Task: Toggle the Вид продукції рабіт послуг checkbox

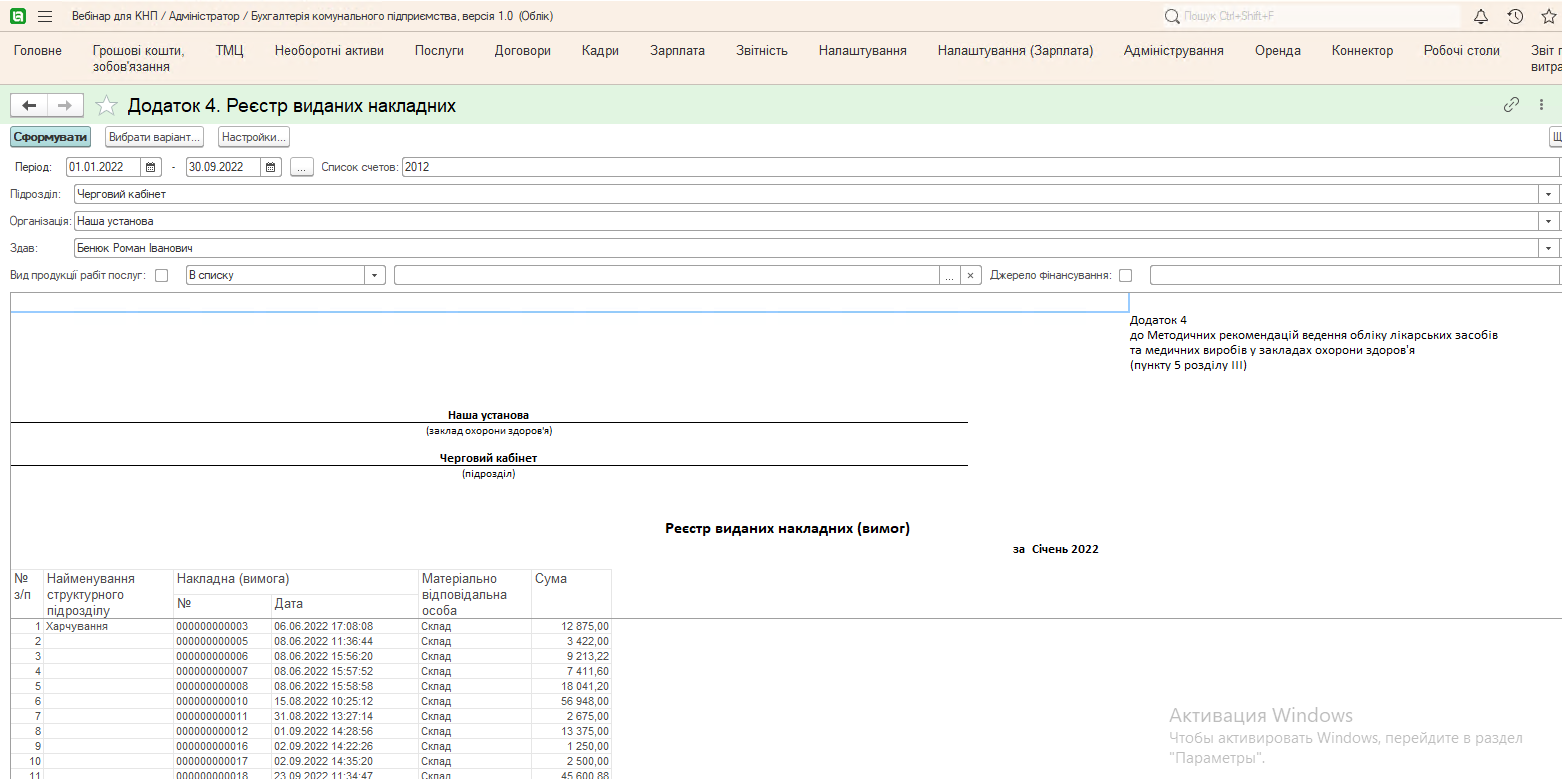Action: tap(162, 275)
